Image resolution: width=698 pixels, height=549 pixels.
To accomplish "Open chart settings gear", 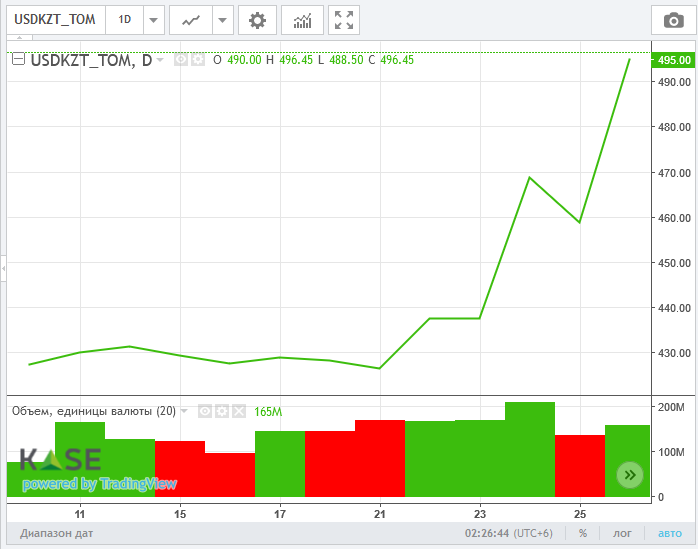I will tap(258, 20).
